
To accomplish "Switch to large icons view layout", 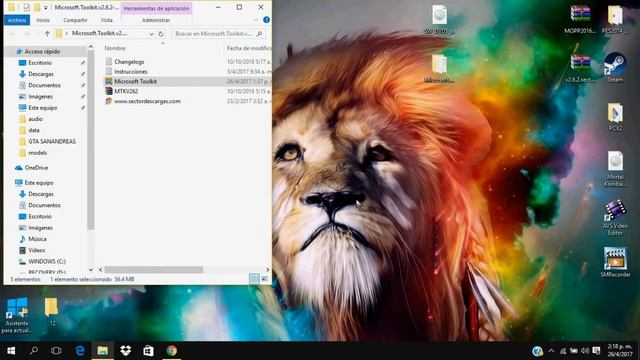I will click(x=265, y=279).
